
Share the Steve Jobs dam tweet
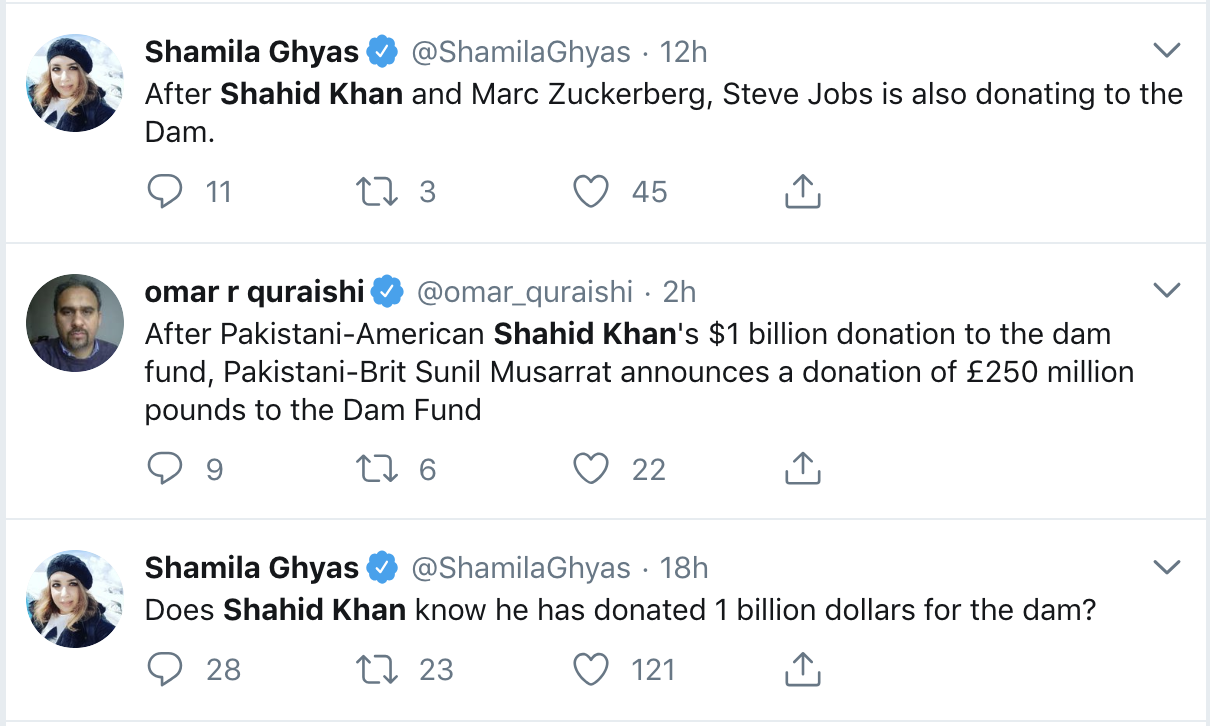802,191
